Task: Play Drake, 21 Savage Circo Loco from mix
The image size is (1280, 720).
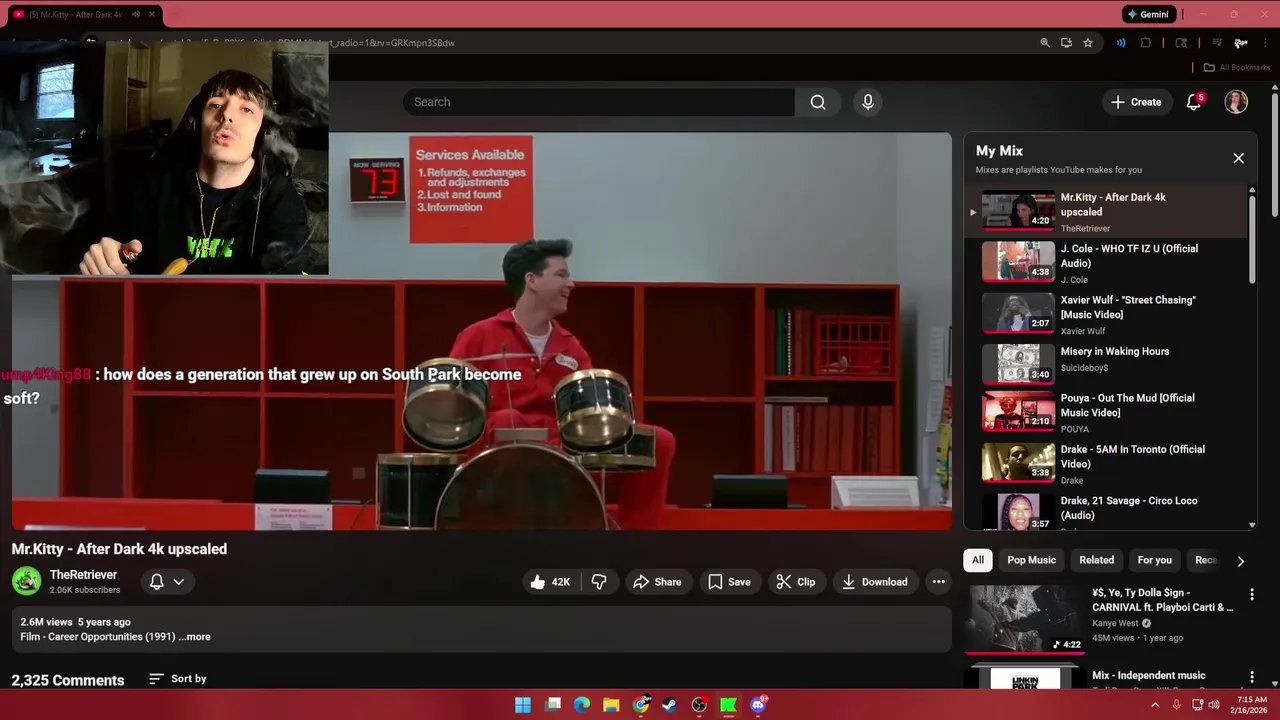Action: pos(1107,510)
